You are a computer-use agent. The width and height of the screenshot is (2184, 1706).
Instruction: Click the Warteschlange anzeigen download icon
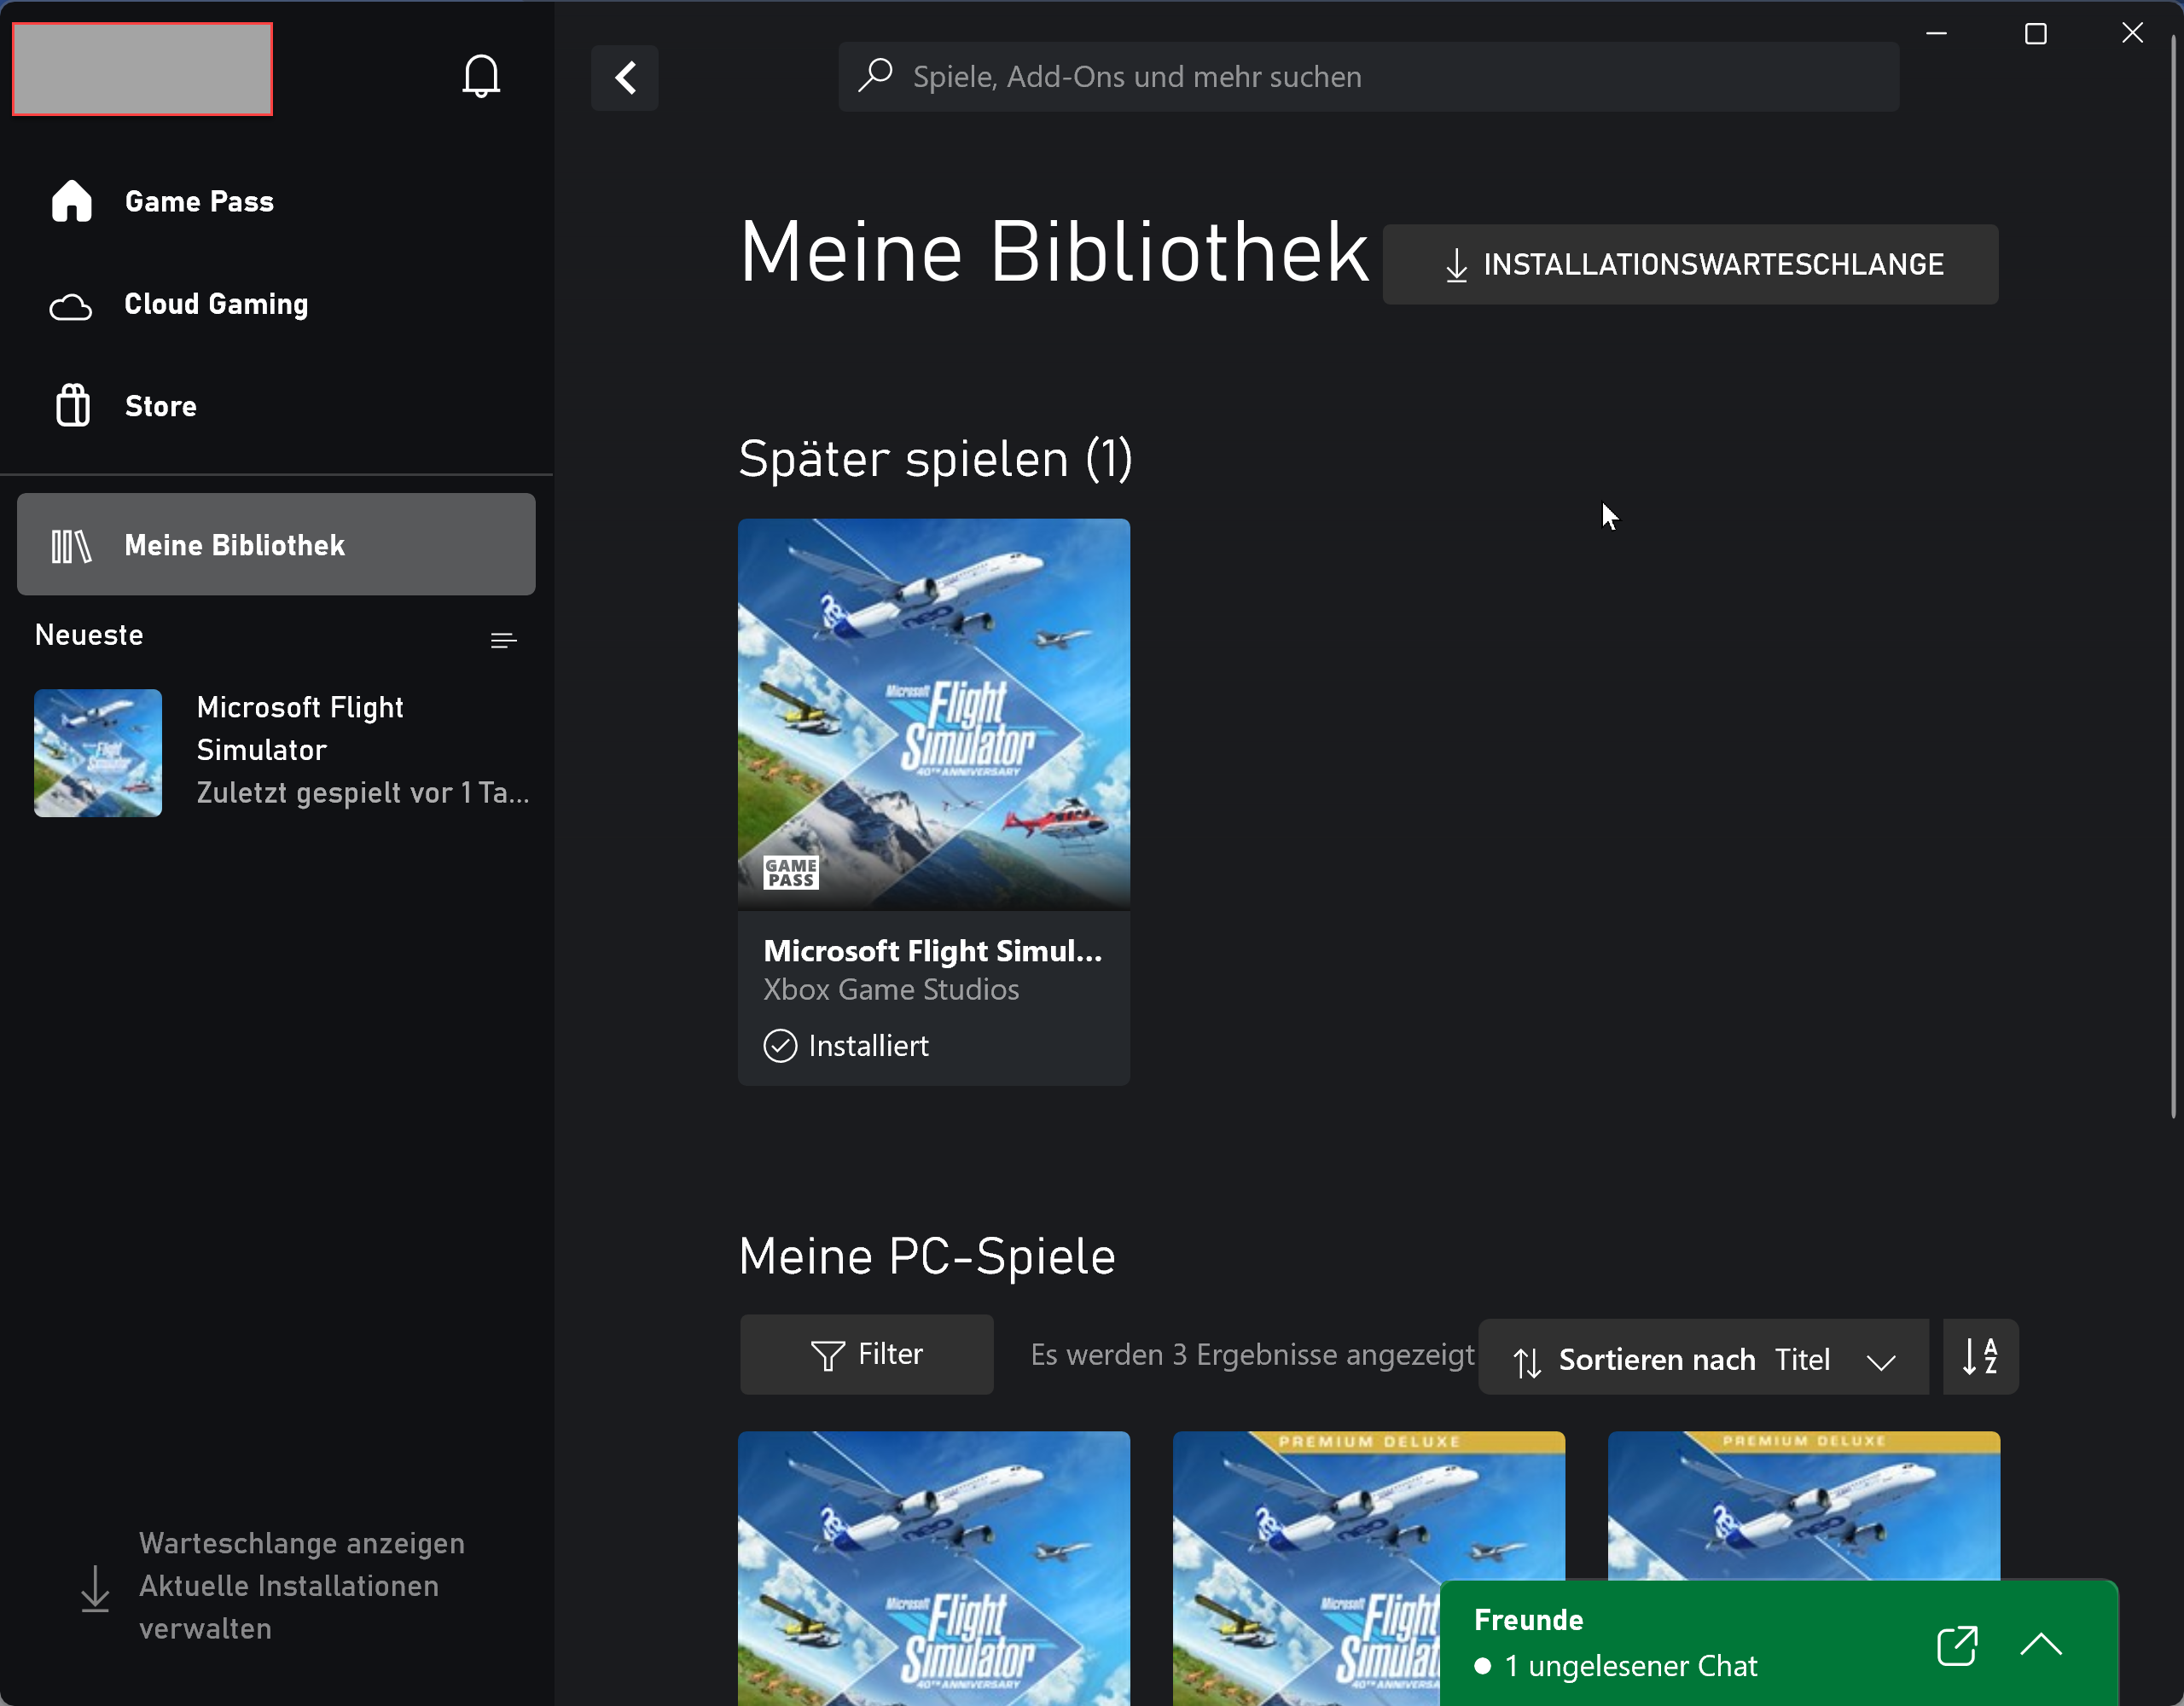[x=95, y=1588]
